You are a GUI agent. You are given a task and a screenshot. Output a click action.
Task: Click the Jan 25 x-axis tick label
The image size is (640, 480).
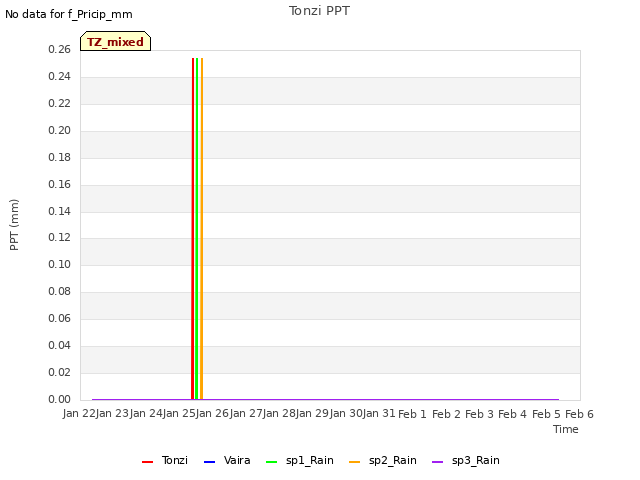coord(179,413)
